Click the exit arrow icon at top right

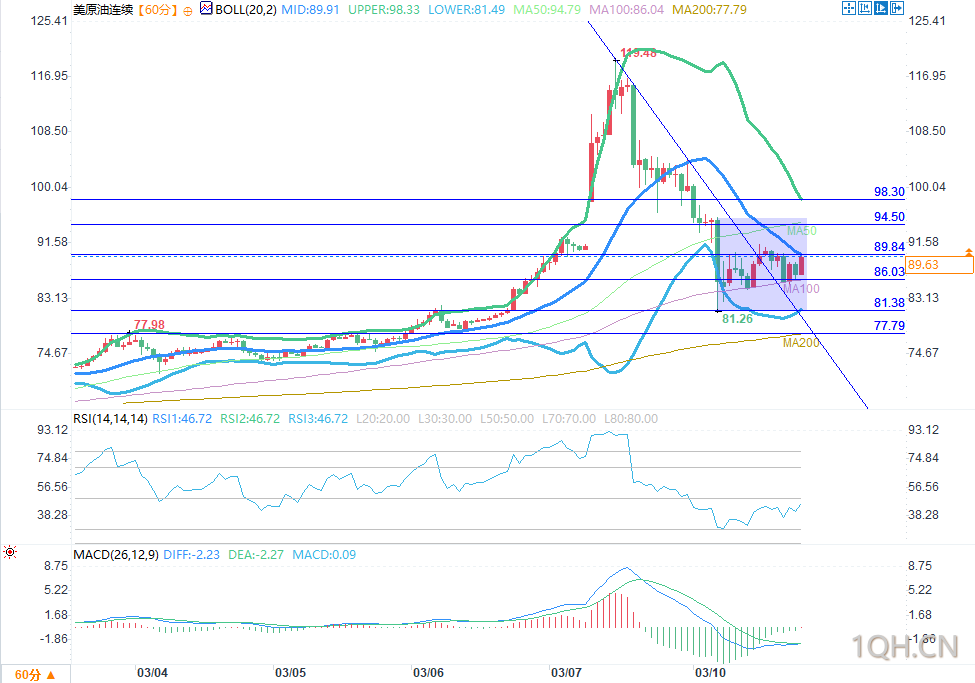897,8
